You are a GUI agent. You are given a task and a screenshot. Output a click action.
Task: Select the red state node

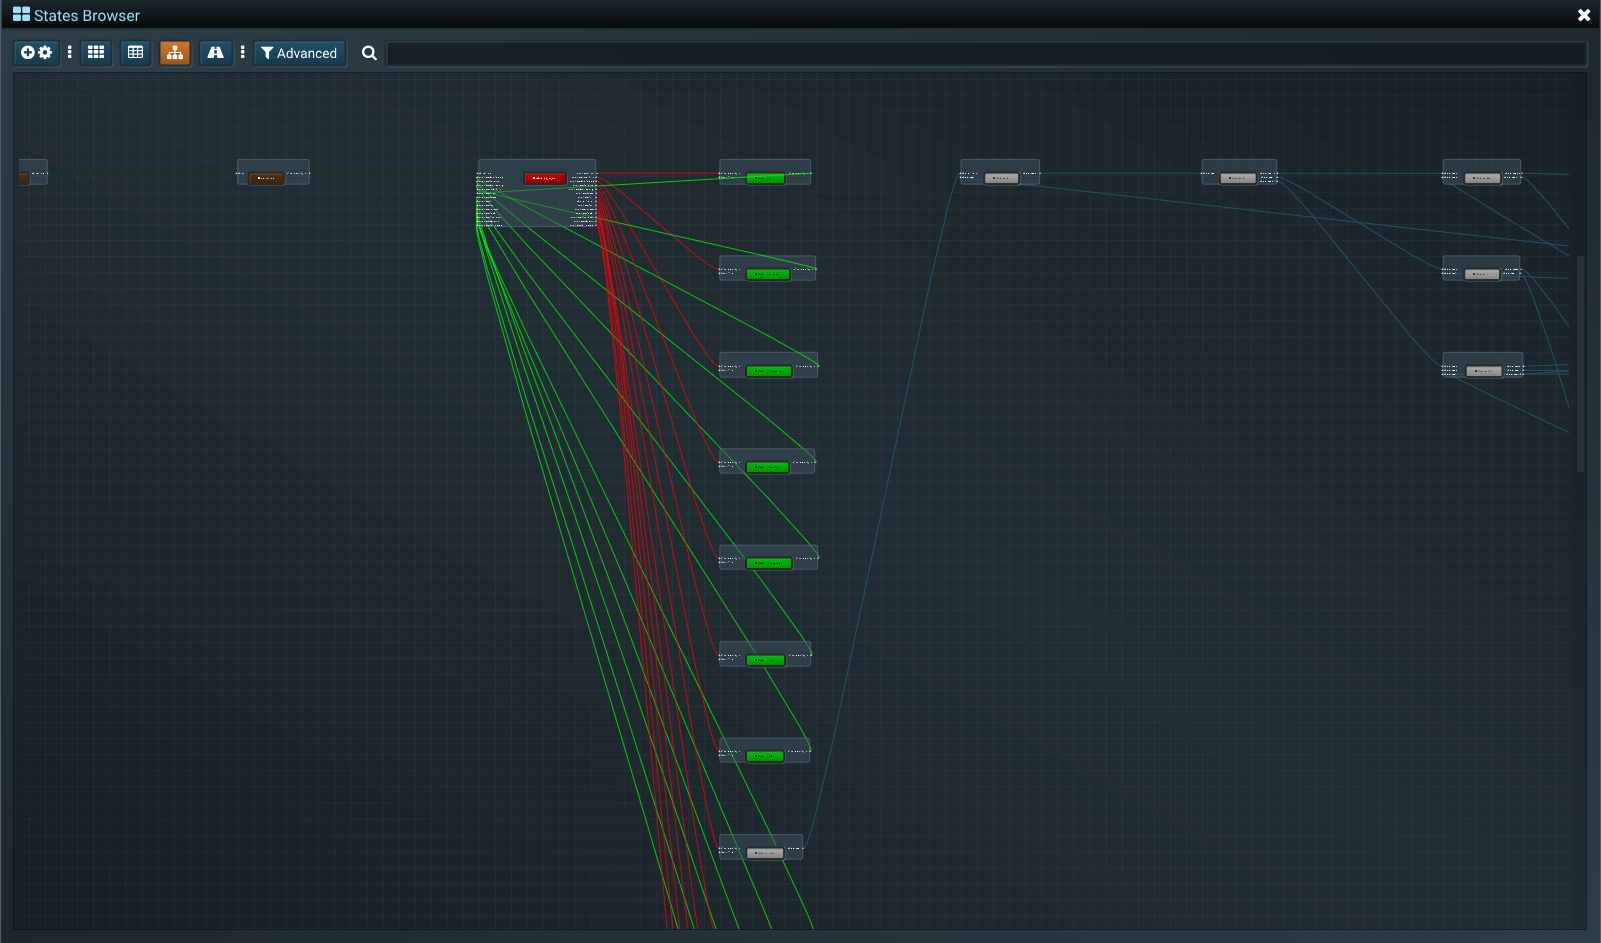545,178
